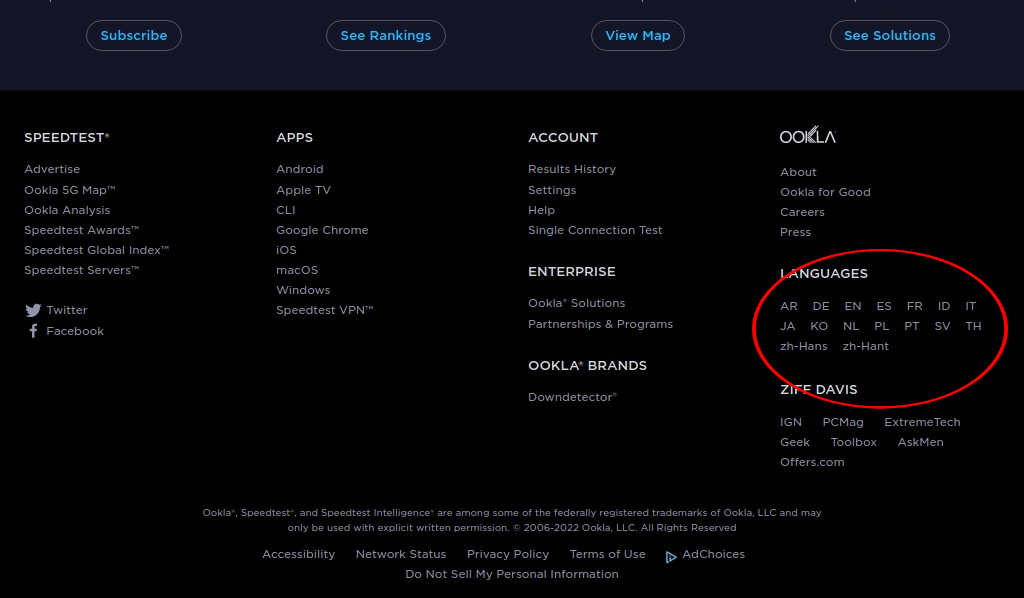Open See Rankings
The image size is (1024, 598).
pos(385,35)
